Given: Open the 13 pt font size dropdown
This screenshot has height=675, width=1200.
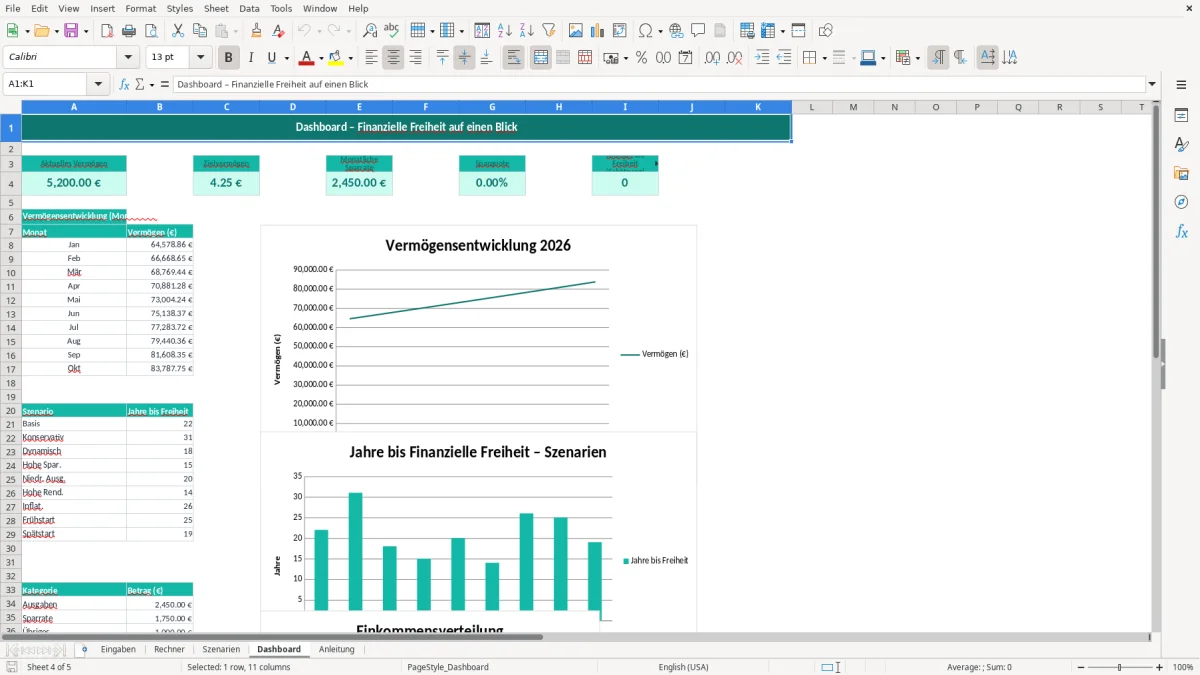Looking at the screenshot, I should coord(201,58).
